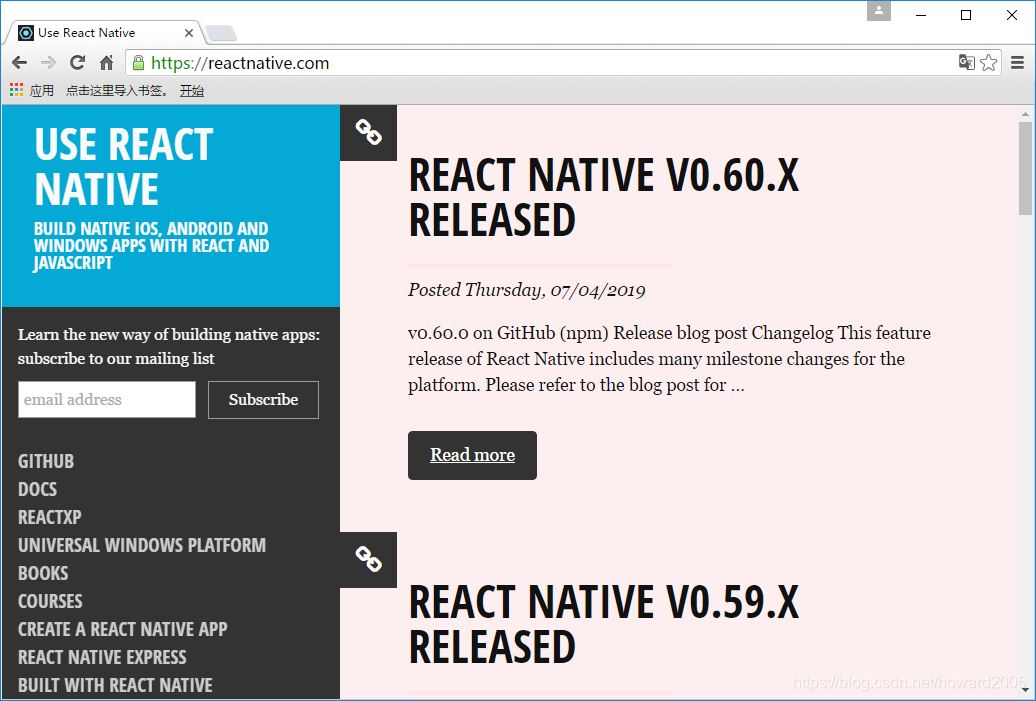Click the browser forward arrow
Image resolution: width=1036 pixels, height=701 pixels.
tap(48, 63)
